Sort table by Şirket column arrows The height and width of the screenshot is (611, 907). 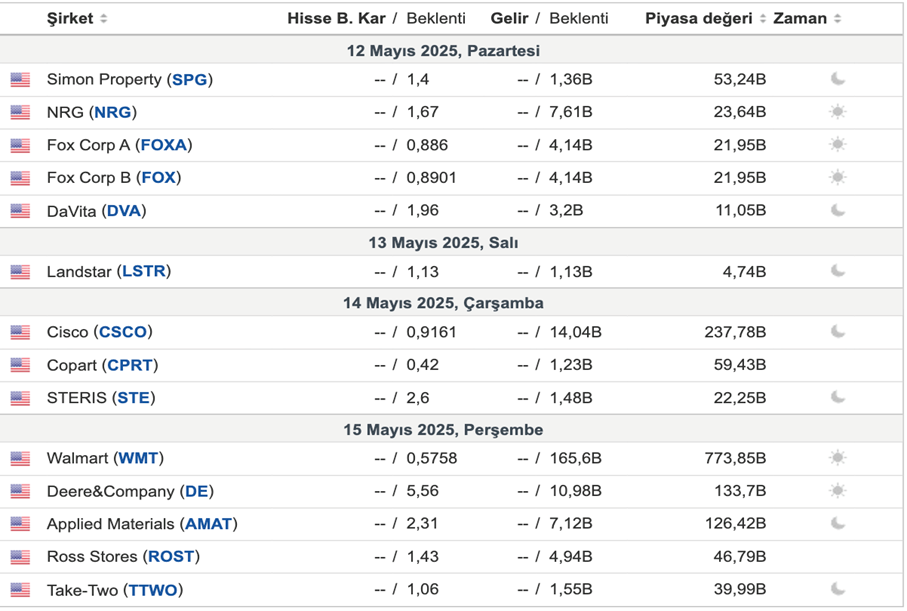[104, 19]
